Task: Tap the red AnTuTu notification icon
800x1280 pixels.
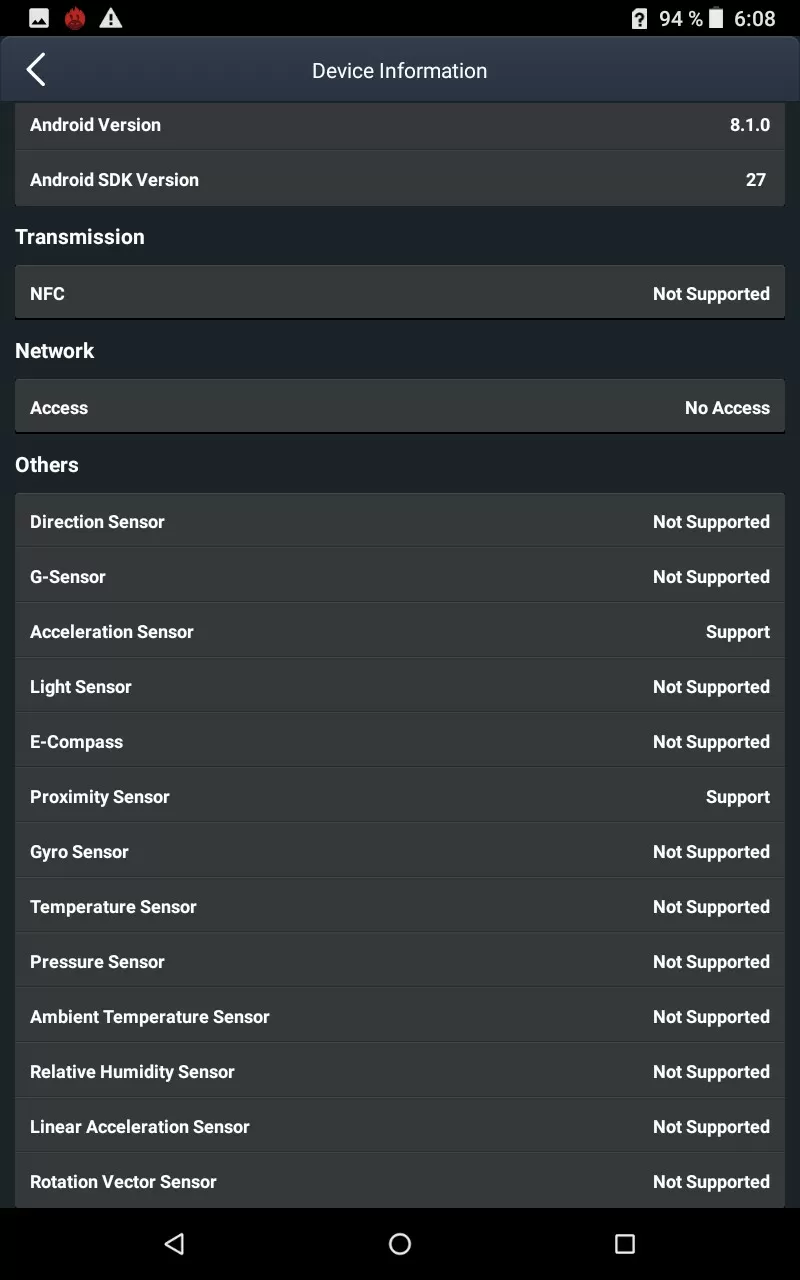Action: [74, 18]
